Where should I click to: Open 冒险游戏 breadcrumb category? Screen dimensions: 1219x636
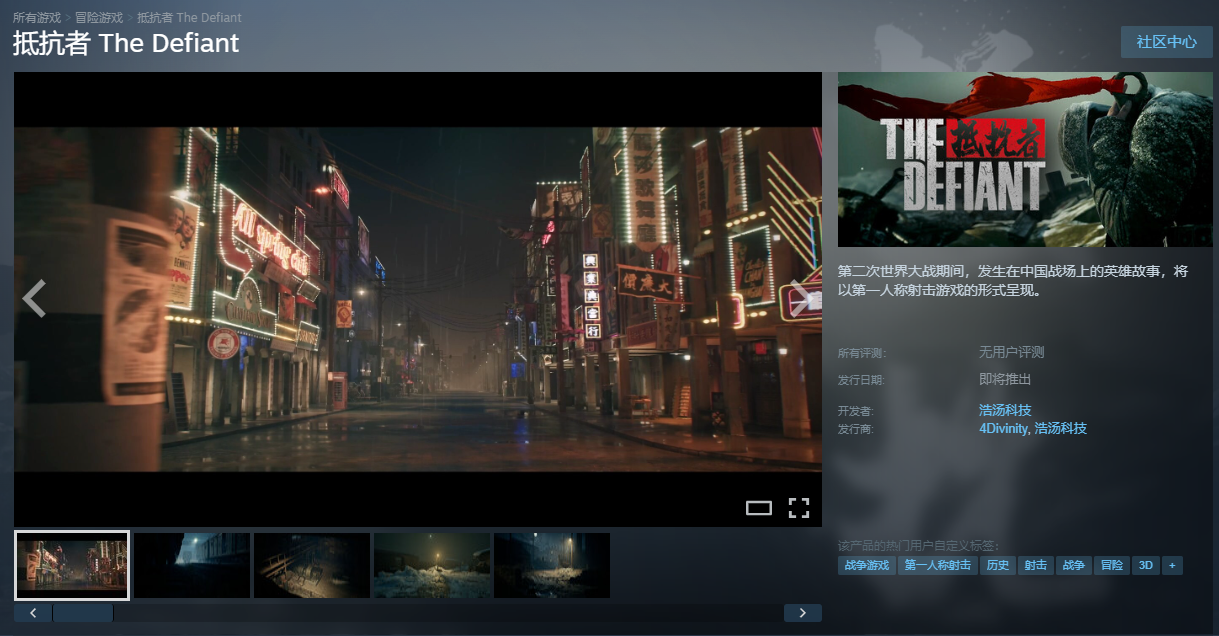pos(99,18)
